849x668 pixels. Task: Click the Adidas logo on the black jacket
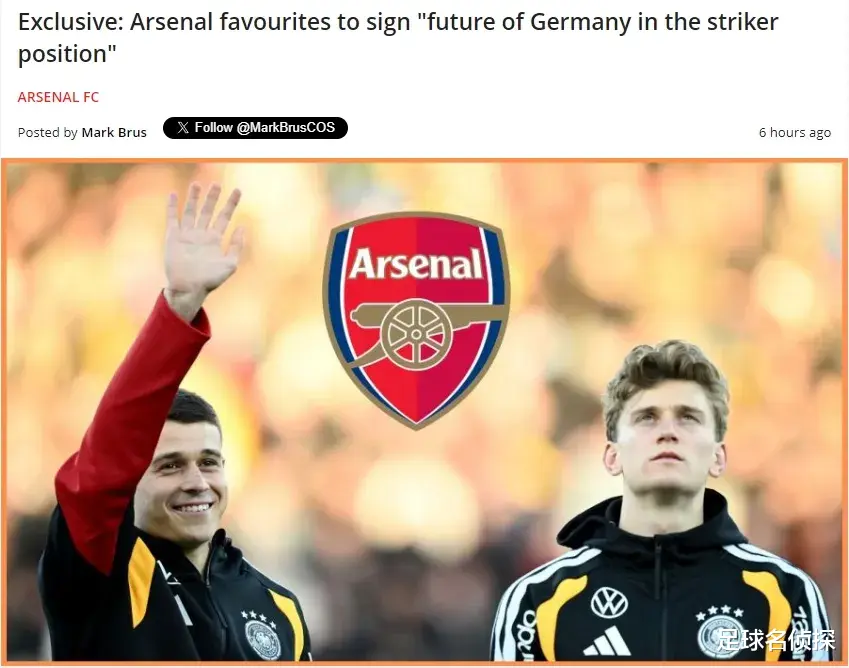pos(607,641)
